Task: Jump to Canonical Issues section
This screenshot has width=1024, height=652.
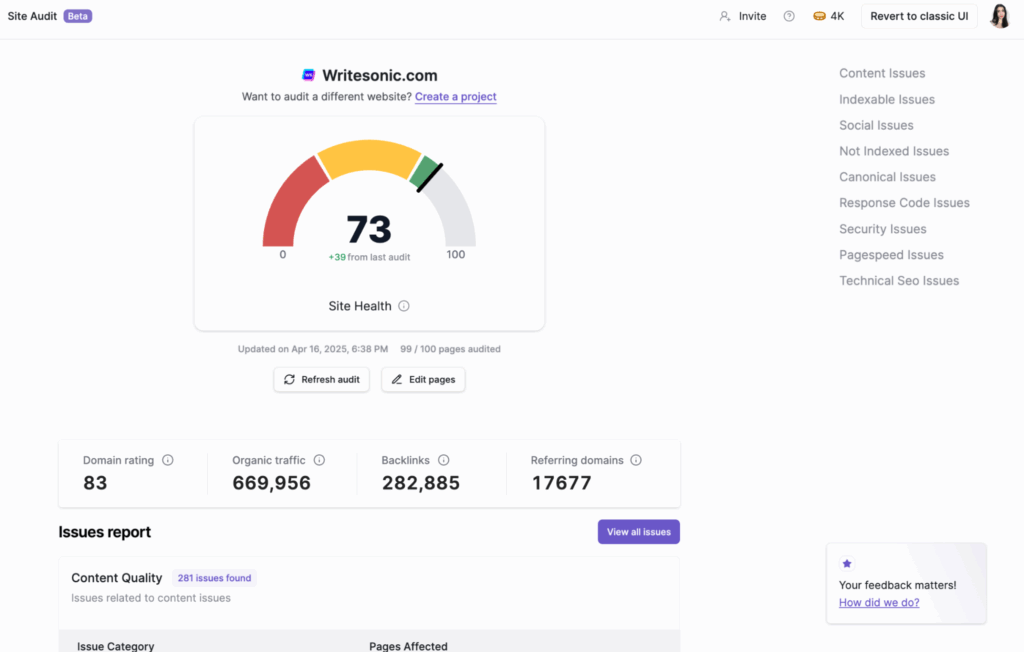Action: (x=888, y=177)
